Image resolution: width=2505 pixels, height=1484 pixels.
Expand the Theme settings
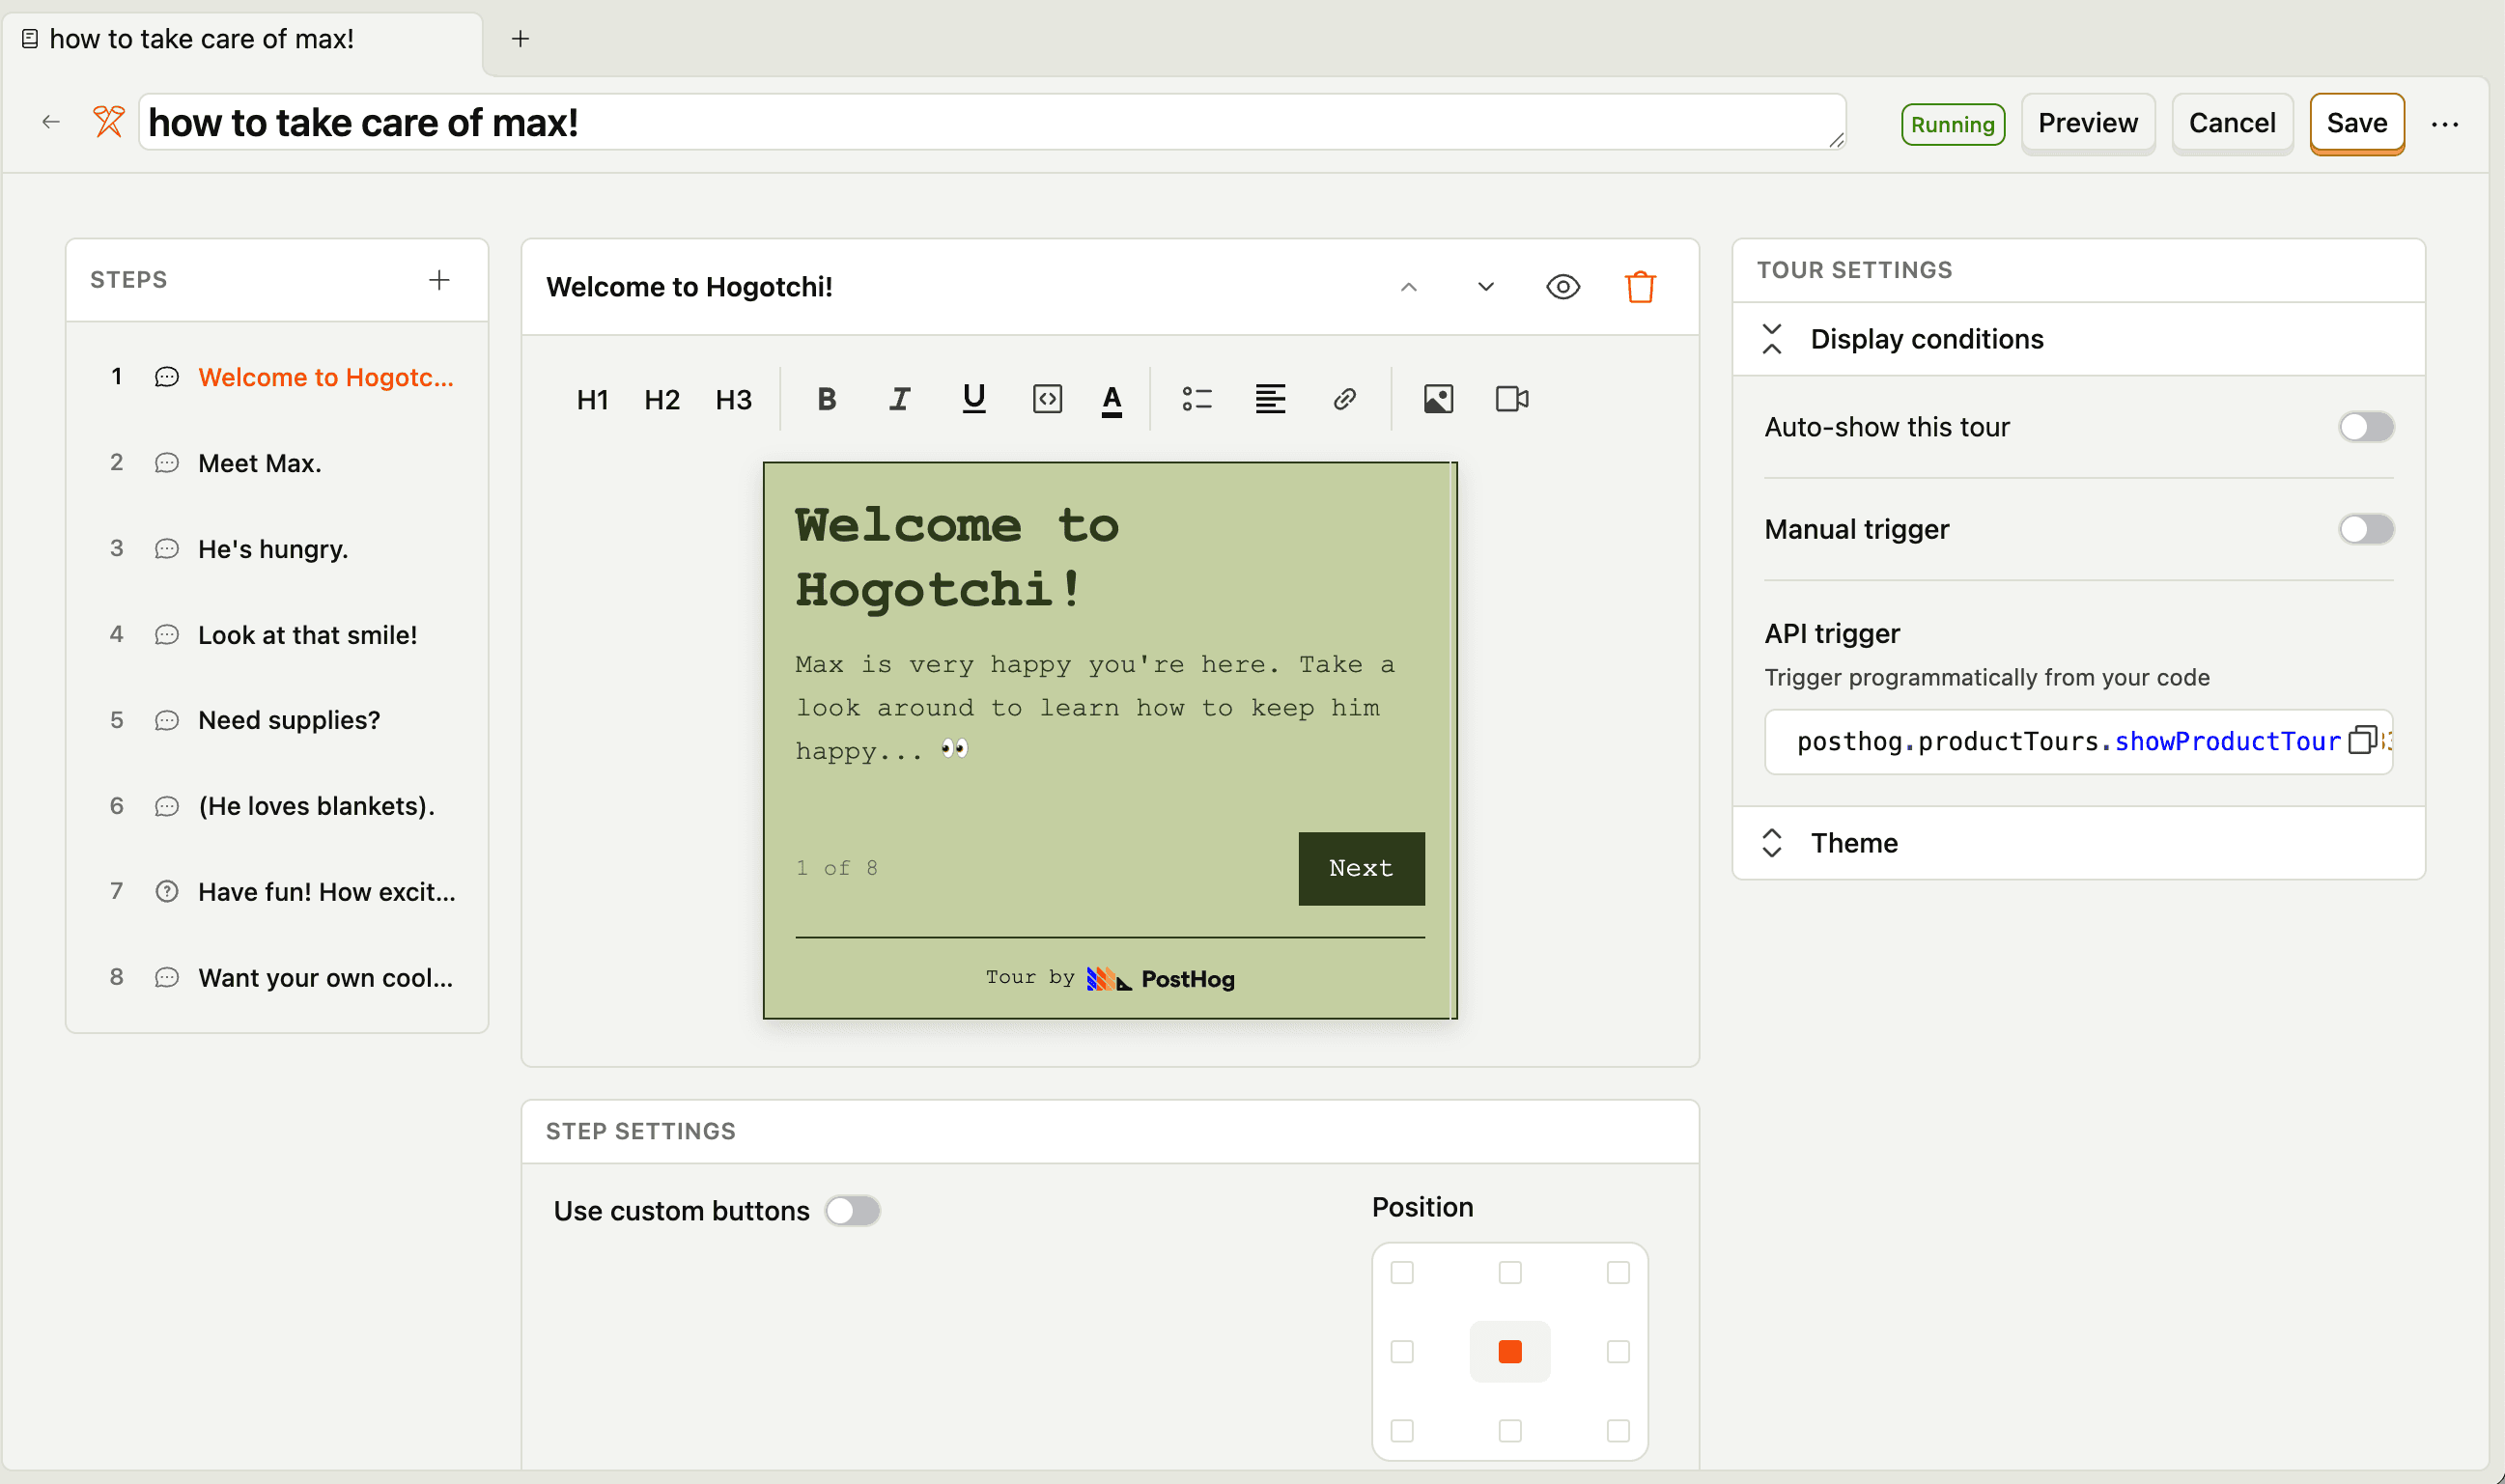(1773, 843)
